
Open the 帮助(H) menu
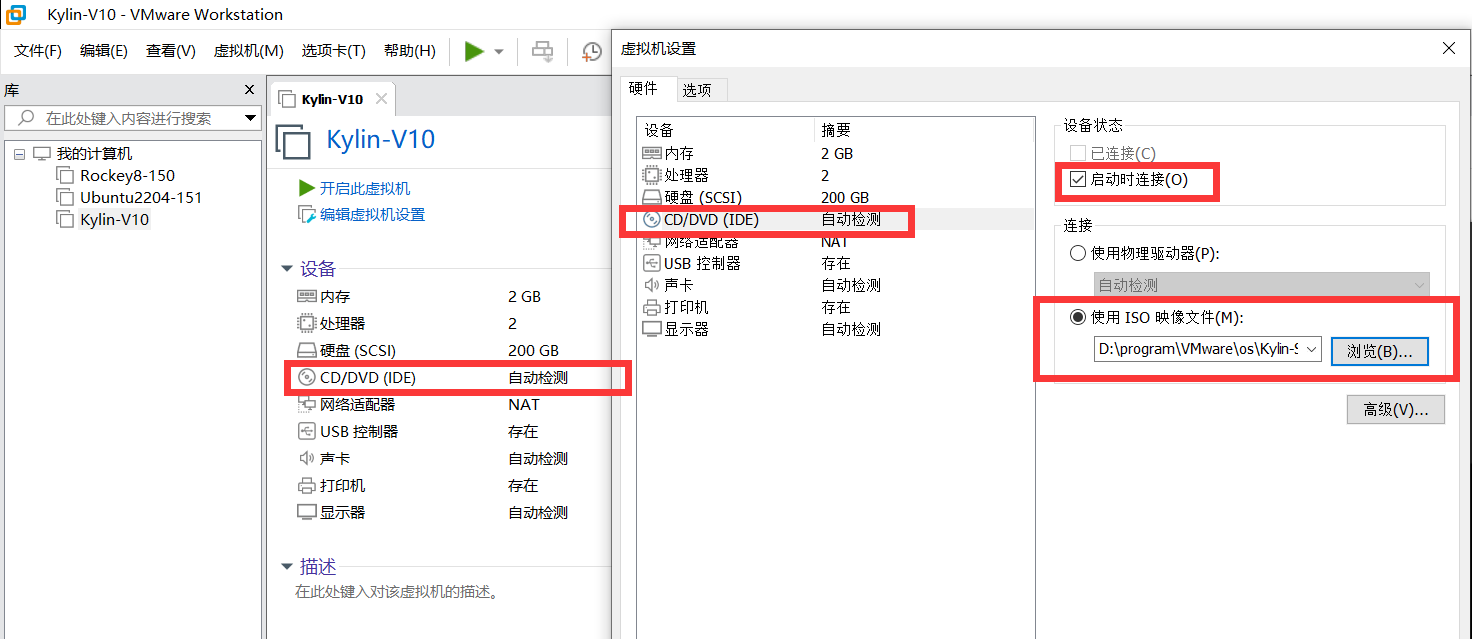point(410,51)
